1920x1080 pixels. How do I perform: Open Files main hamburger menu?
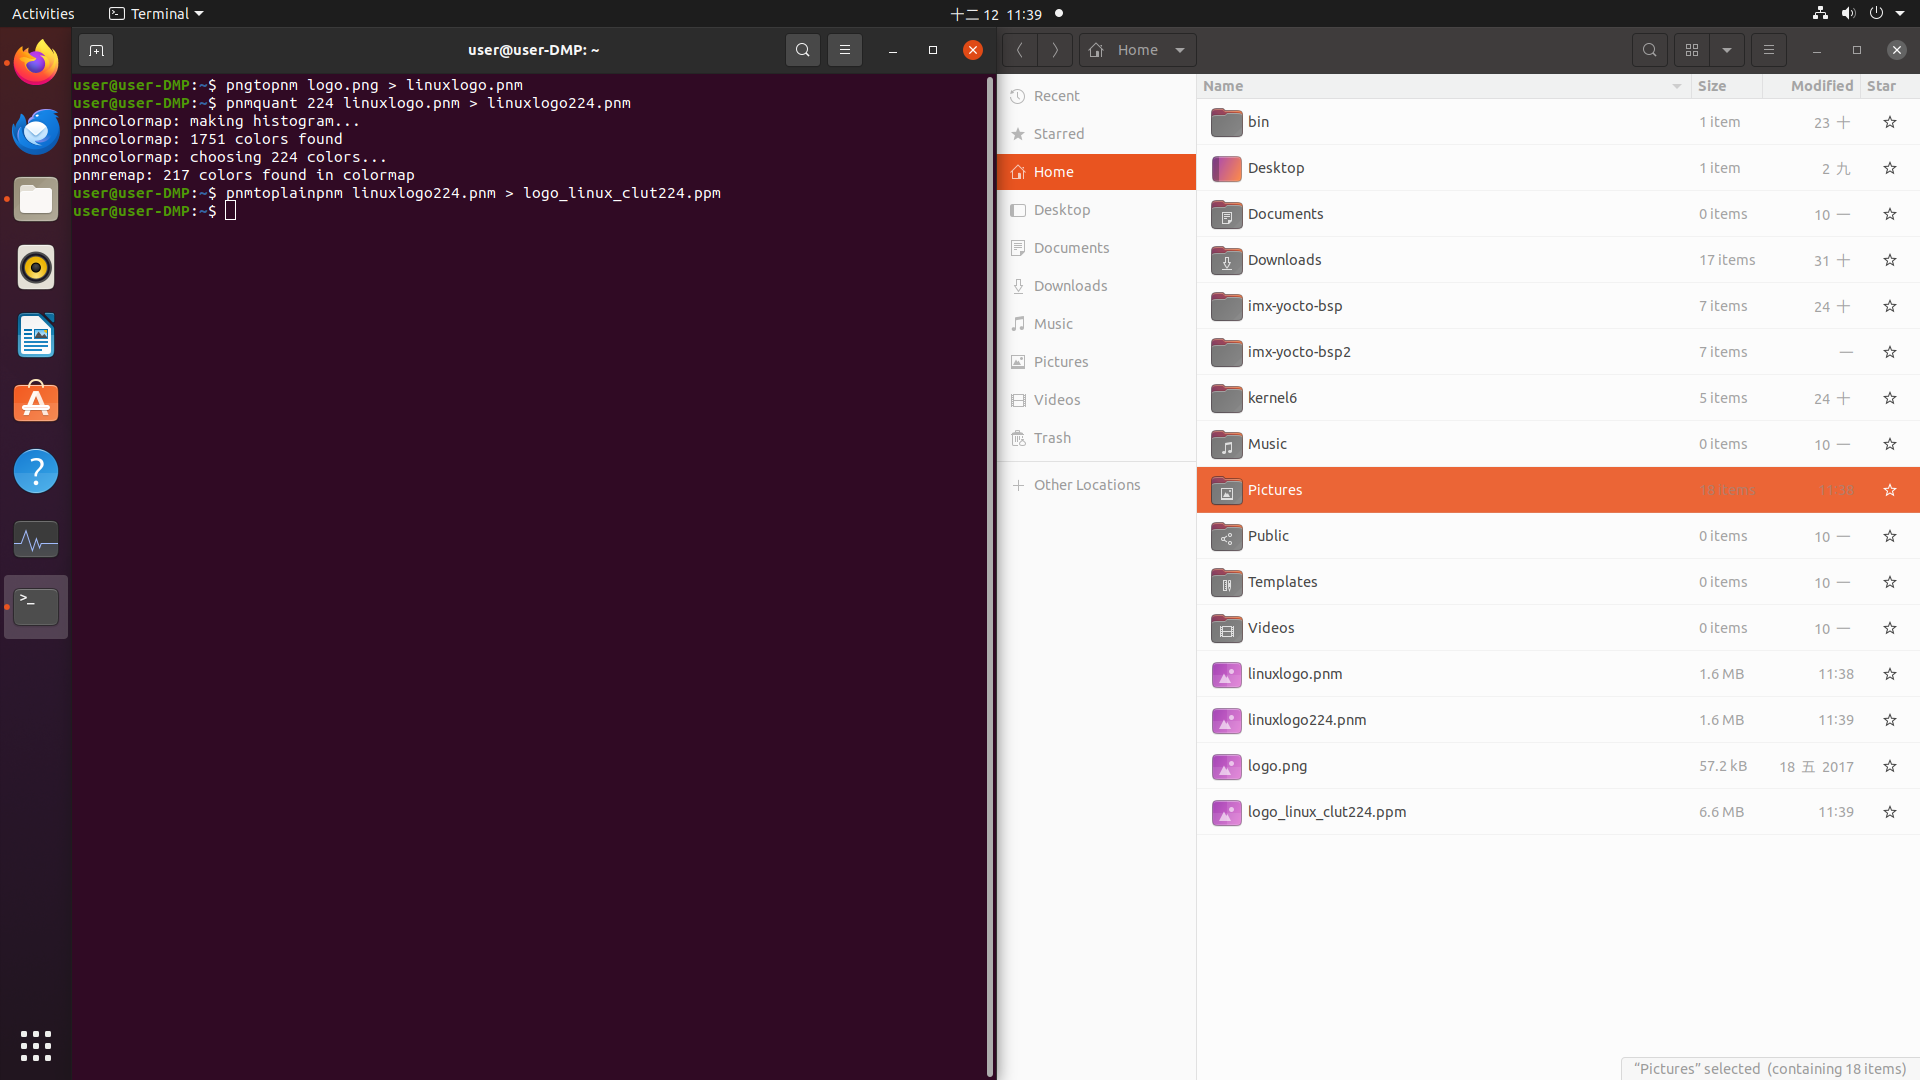click(x=1769, y=50)
